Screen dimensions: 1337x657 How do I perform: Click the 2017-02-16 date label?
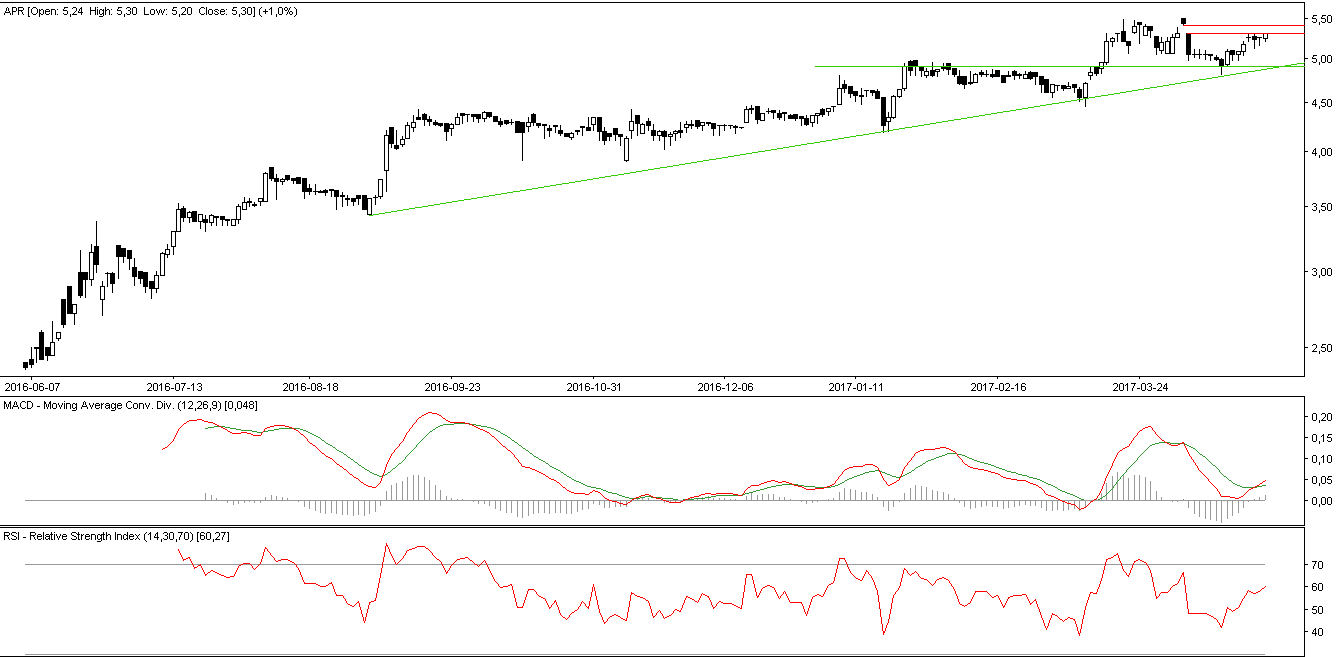click(x=998, y=386)
